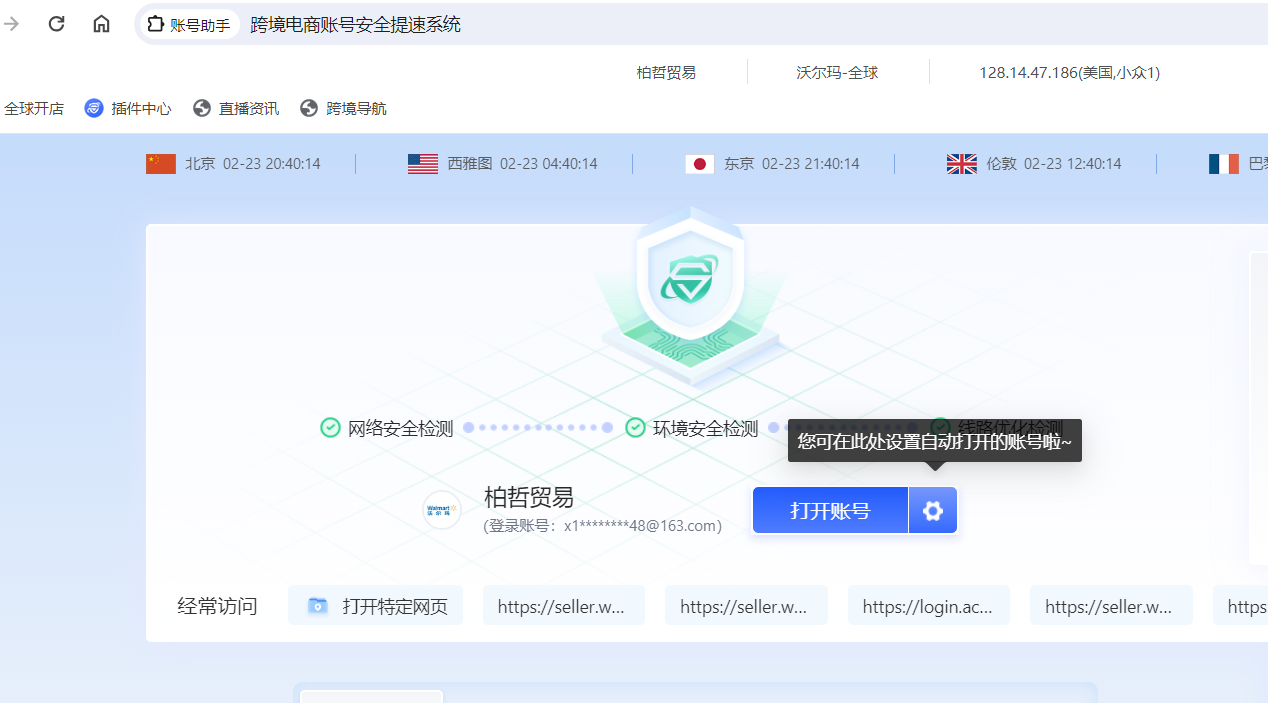The height and width of the screenshot is (703, 1268).
Task: Open the https://login.ac... shortcut
Action: click(x=929, y=606)
